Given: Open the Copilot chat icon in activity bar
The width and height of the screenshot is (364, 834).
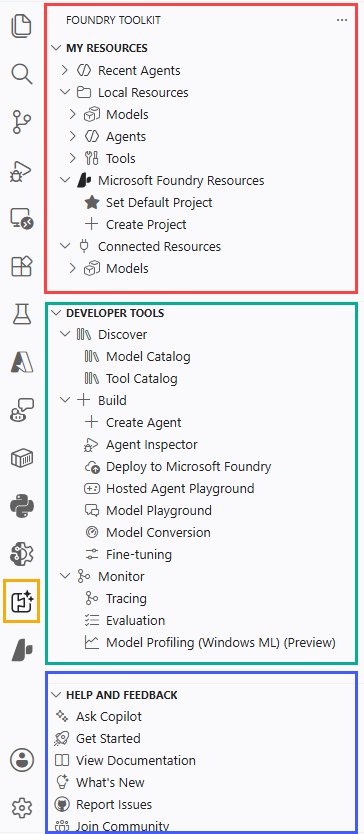Looking at the screenshot, I should pos(22,411).
